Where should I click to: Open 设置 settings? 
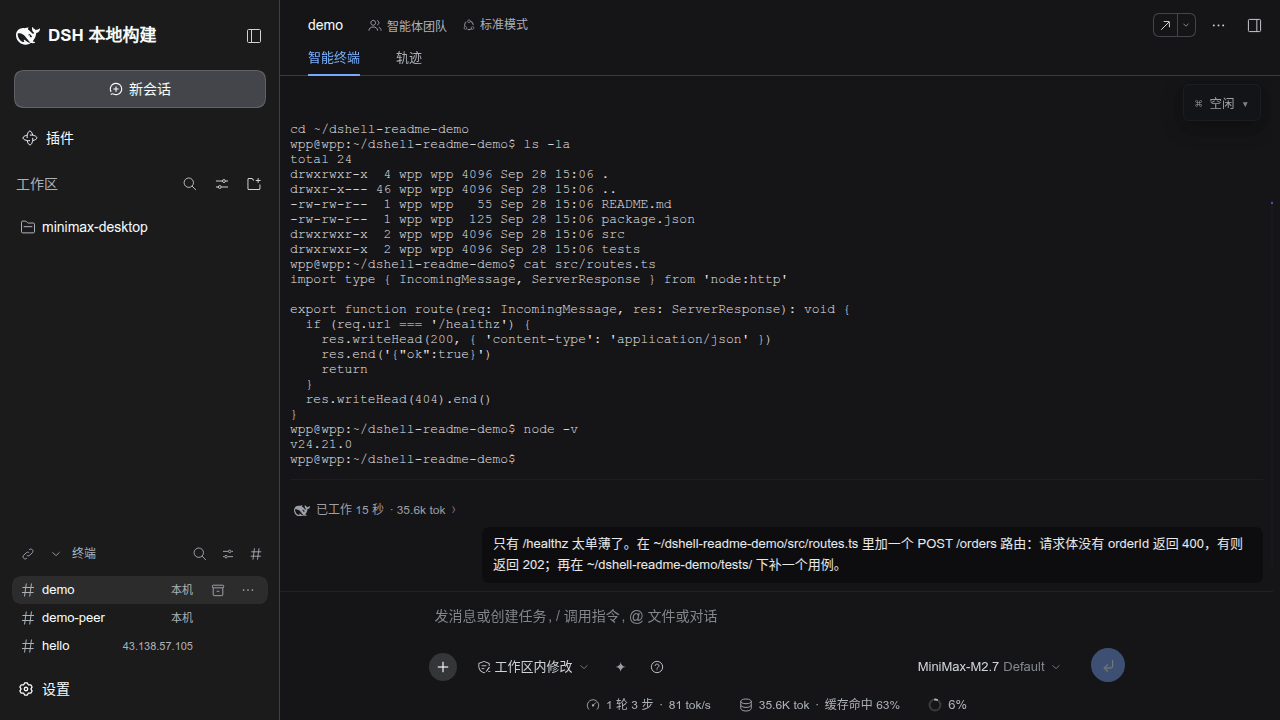coord(44,689)
